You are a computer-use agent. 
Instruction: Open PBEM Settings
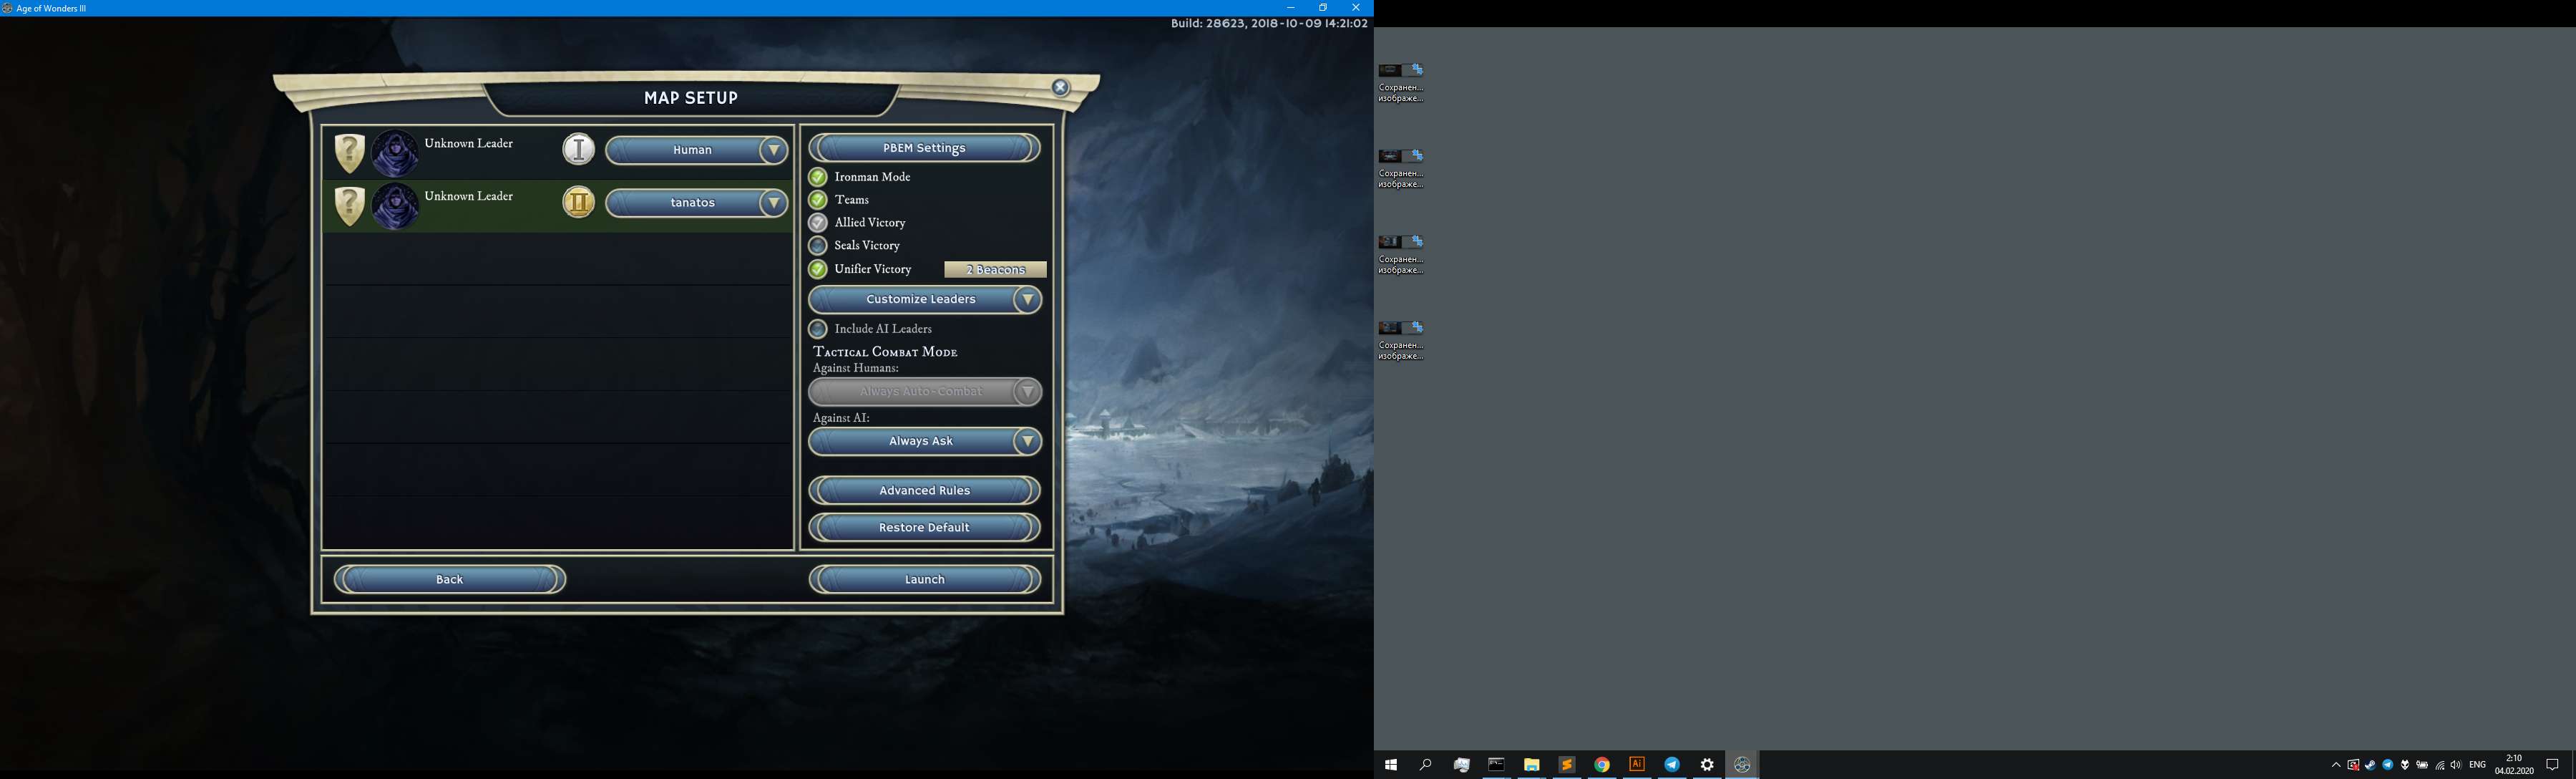924,148
